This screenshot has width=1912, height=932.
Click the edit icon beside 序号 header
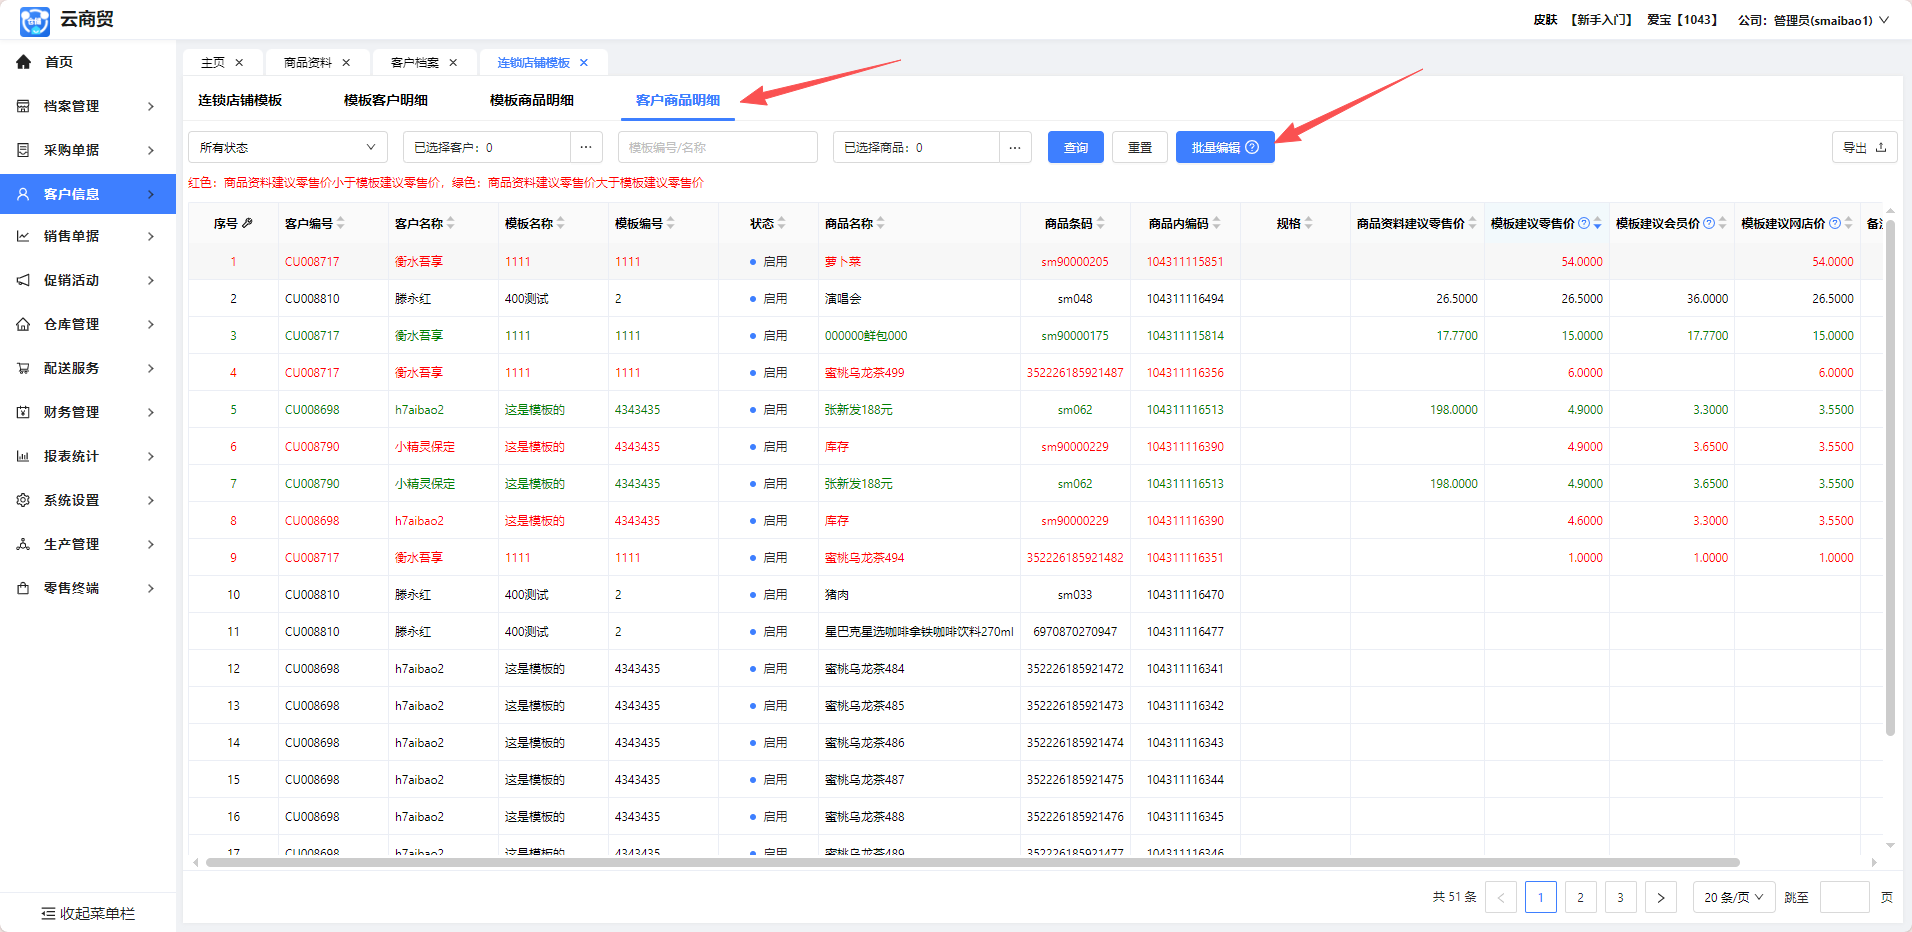coord(247,223)
